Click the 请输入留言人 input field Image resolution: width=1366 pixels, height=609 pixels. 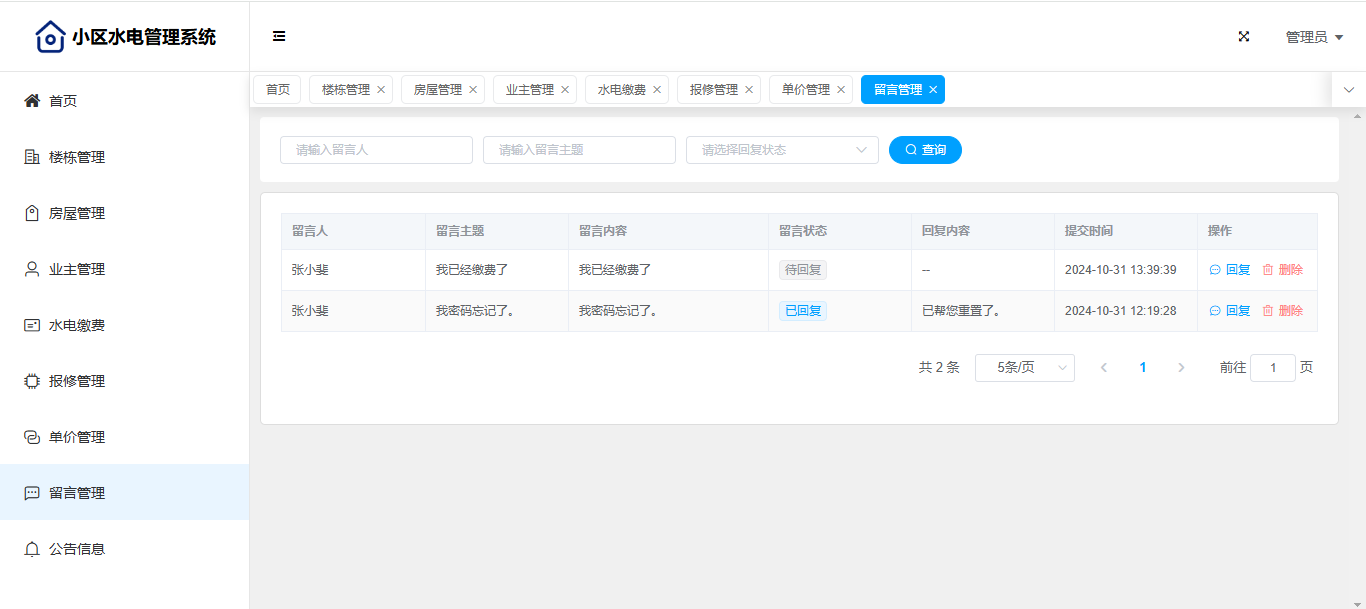coord(376,150)
